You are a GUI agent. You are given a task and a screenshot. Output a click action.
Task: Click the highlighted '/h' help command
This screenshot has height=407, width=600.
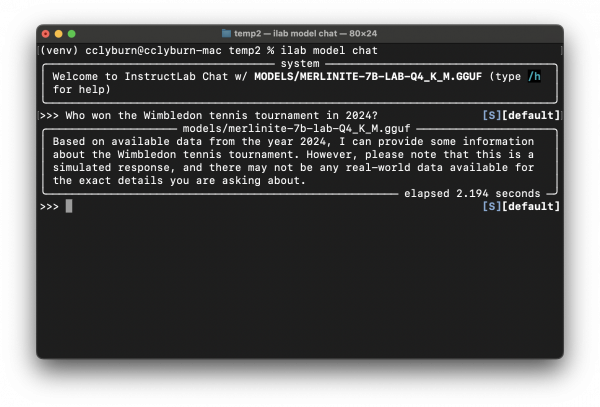tap(536, 76)
